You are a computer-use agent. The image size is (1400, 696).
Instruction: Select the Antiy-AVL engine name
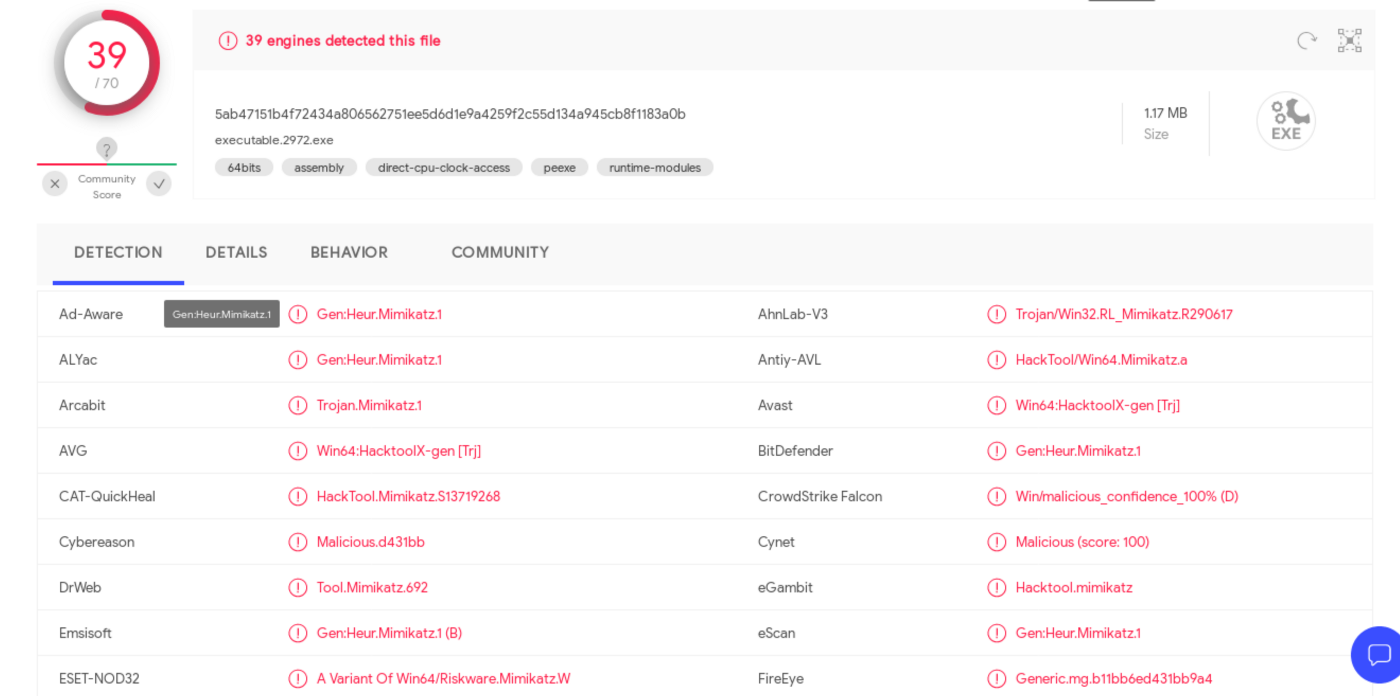tap(789, 360)
